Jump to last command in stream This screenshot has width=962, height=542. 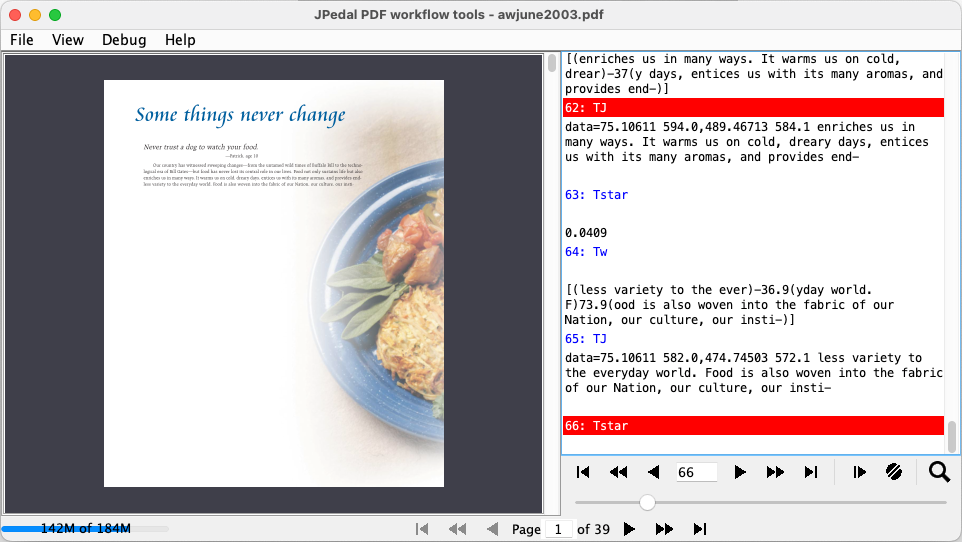(811, 472)
